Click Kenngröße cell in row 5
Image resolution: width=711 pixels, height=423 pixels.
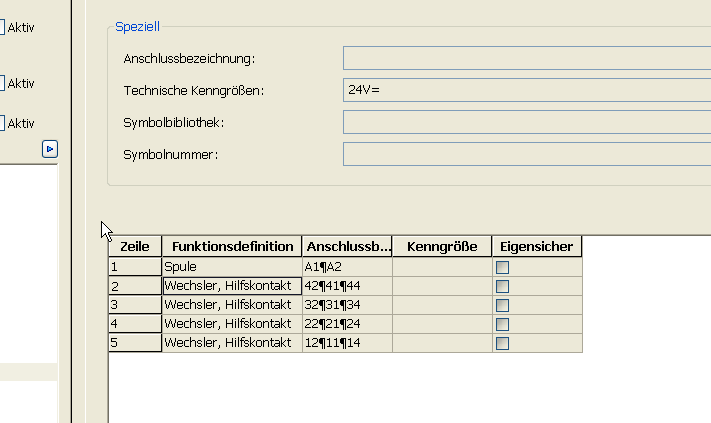point(442,343)
